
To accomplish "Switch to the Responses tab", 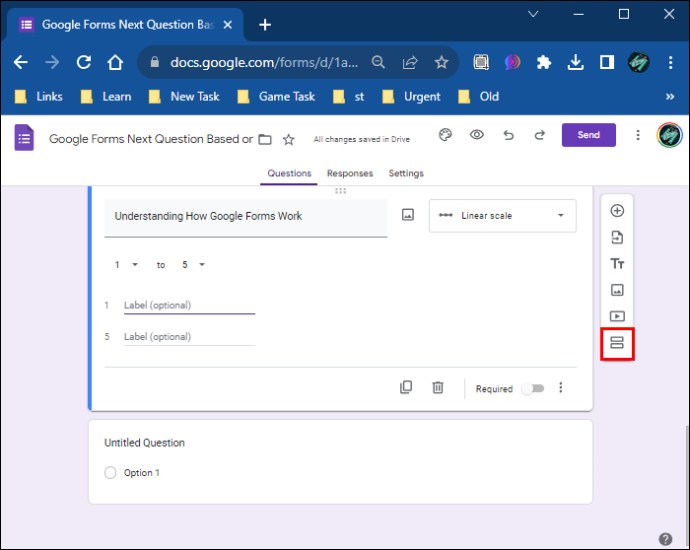I will click(x=350, y=173).
